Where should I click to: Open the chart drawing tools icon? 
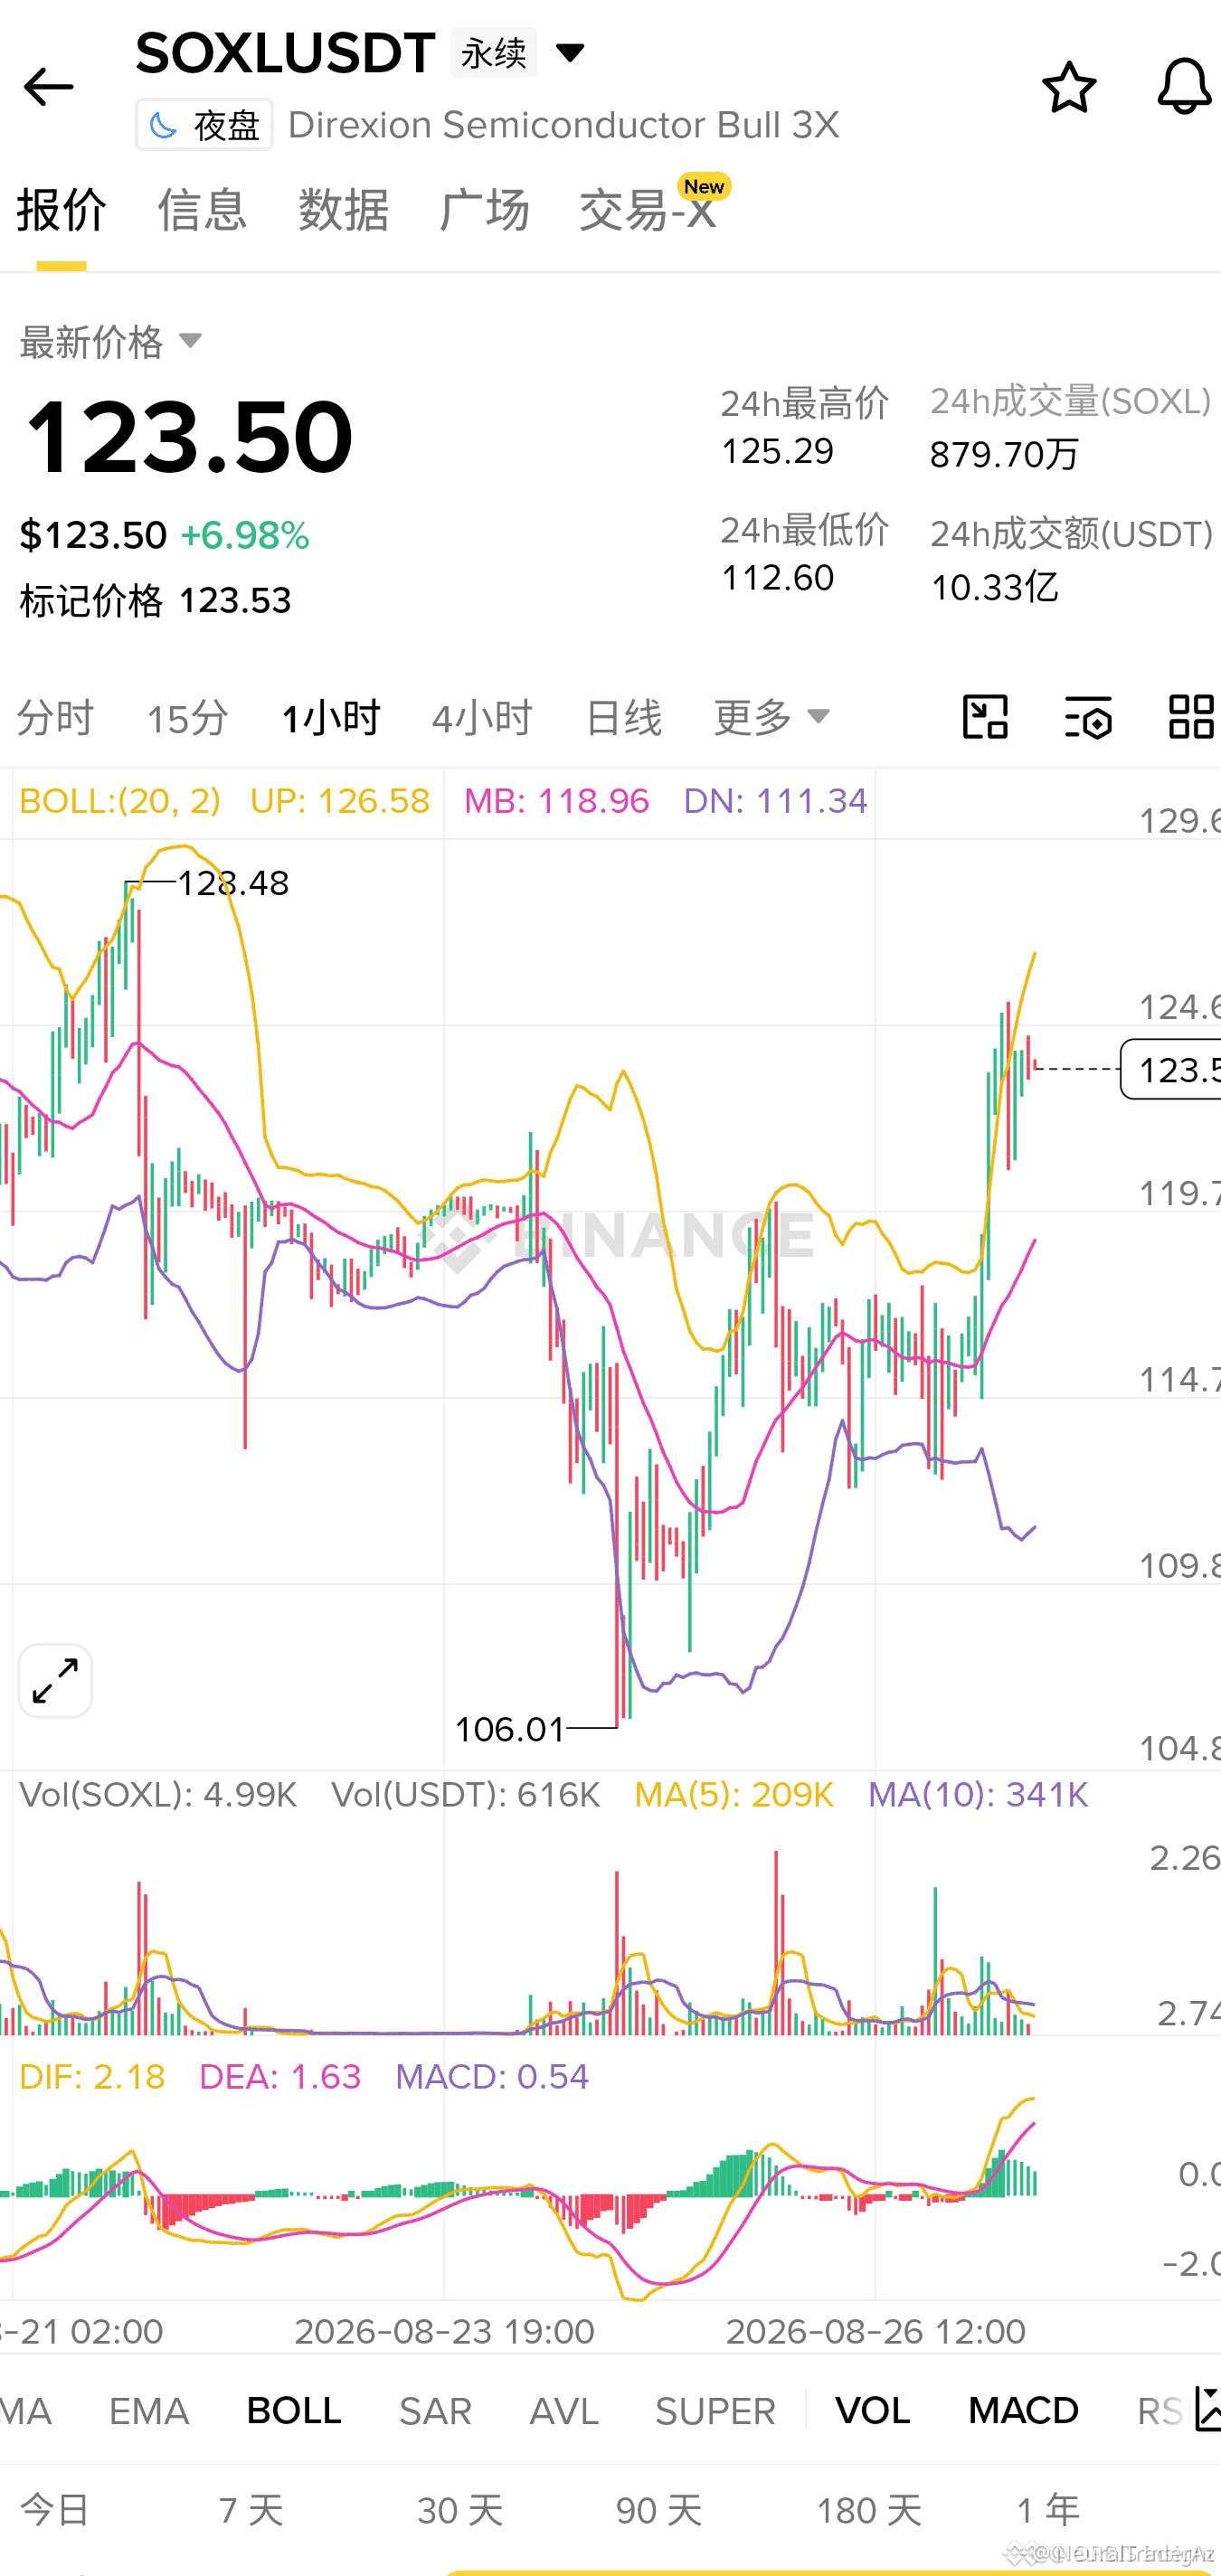pos(985,717)
